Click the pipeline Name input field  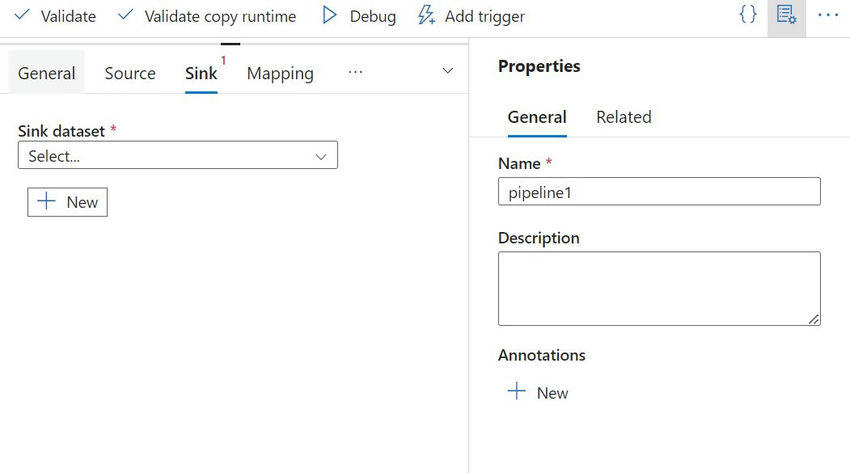pyautogui.click(x=659, y=192)
